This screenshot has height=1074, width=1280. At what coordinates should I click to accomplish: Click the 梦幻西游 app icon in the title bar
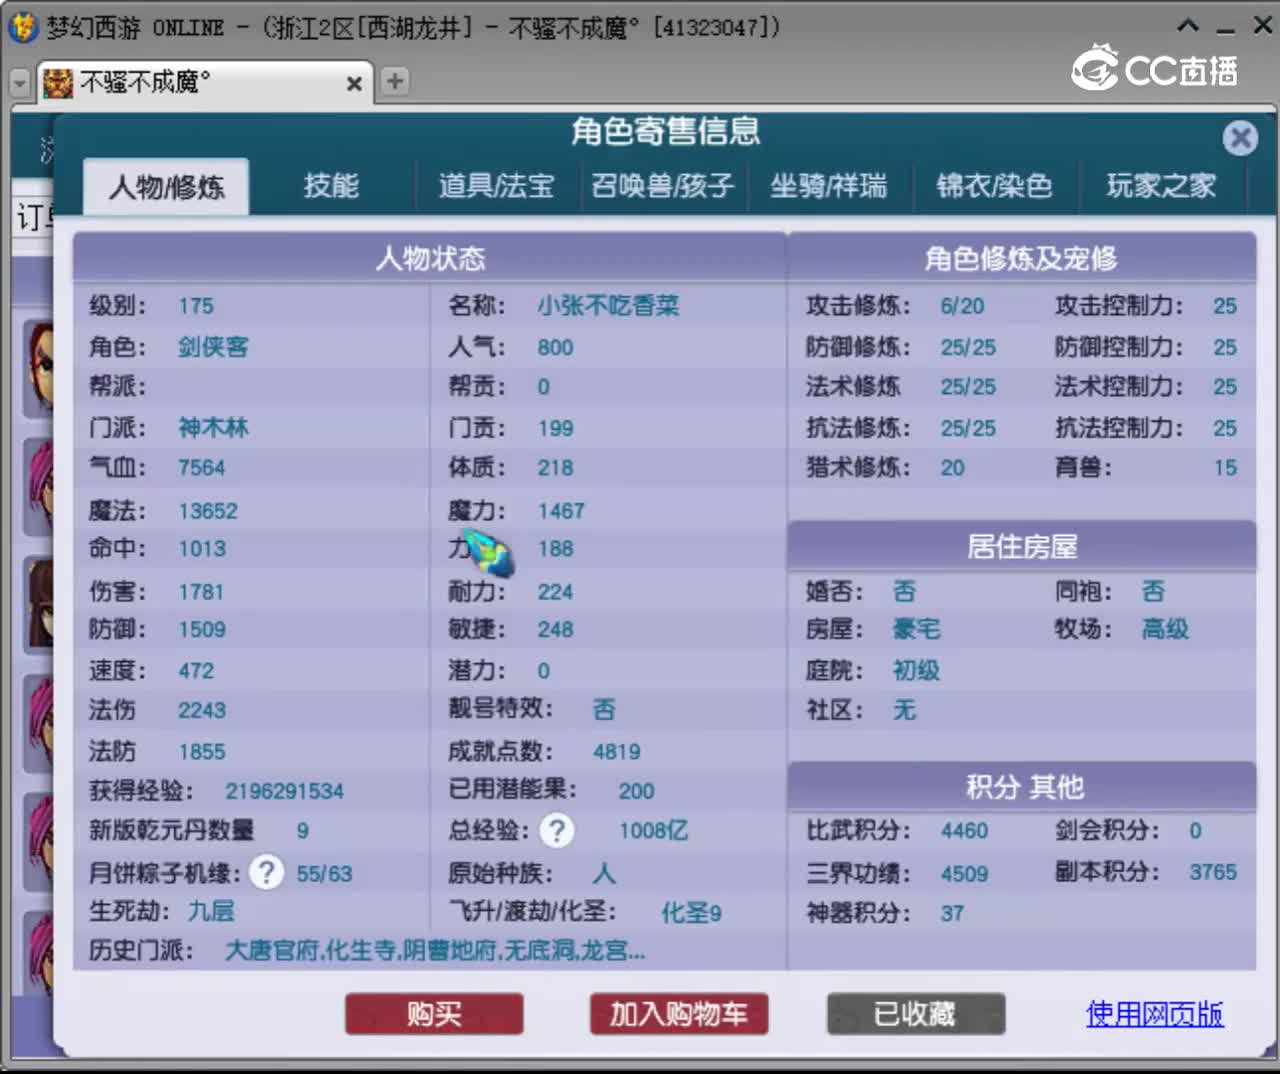click(23, 27)
